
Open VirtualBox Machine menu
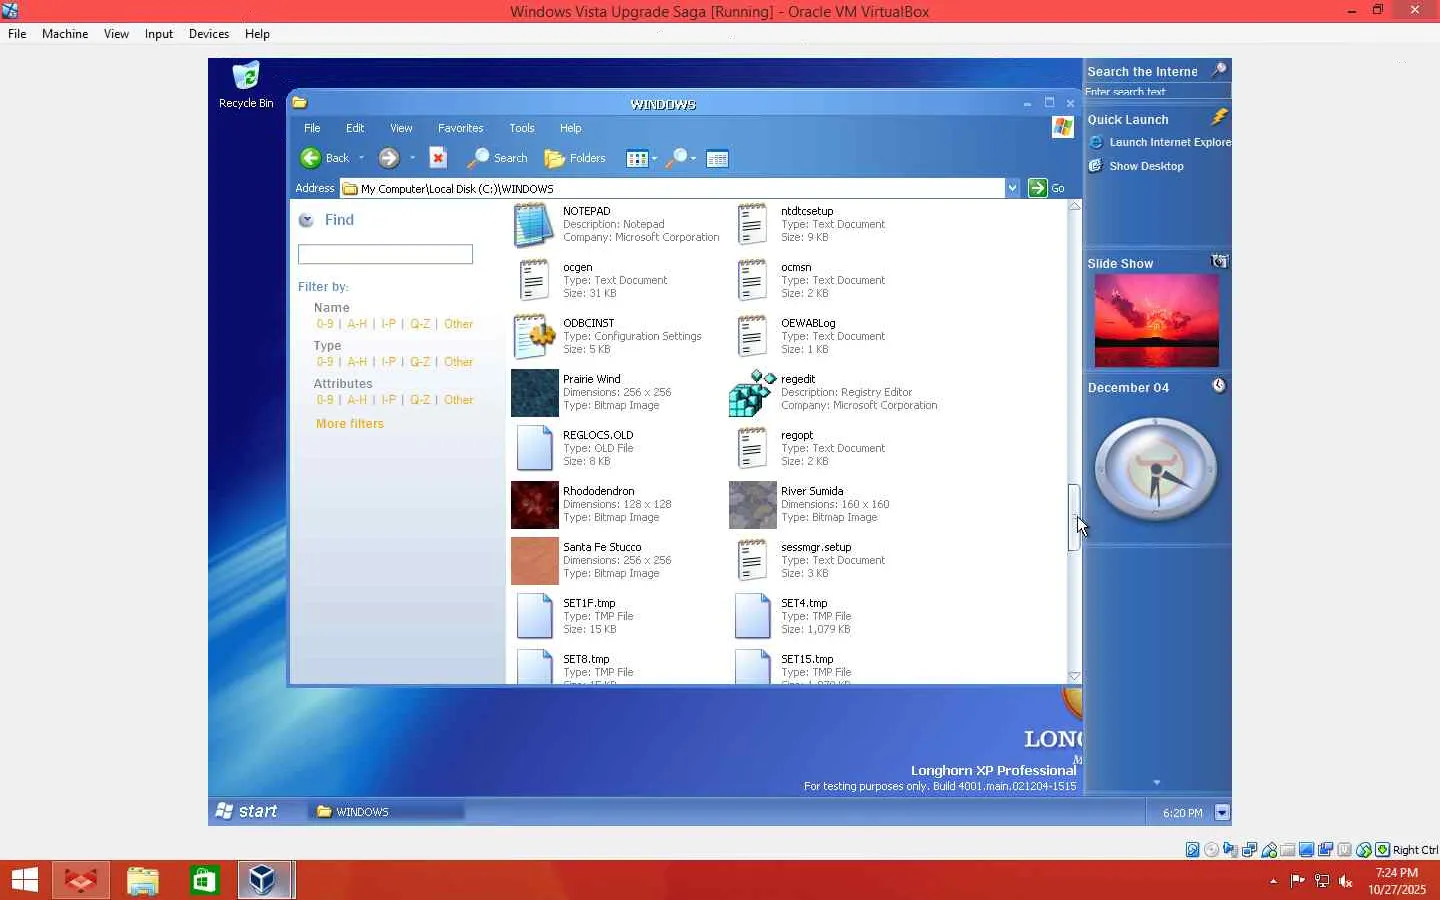pyautogui.click(x=65, y=34)
